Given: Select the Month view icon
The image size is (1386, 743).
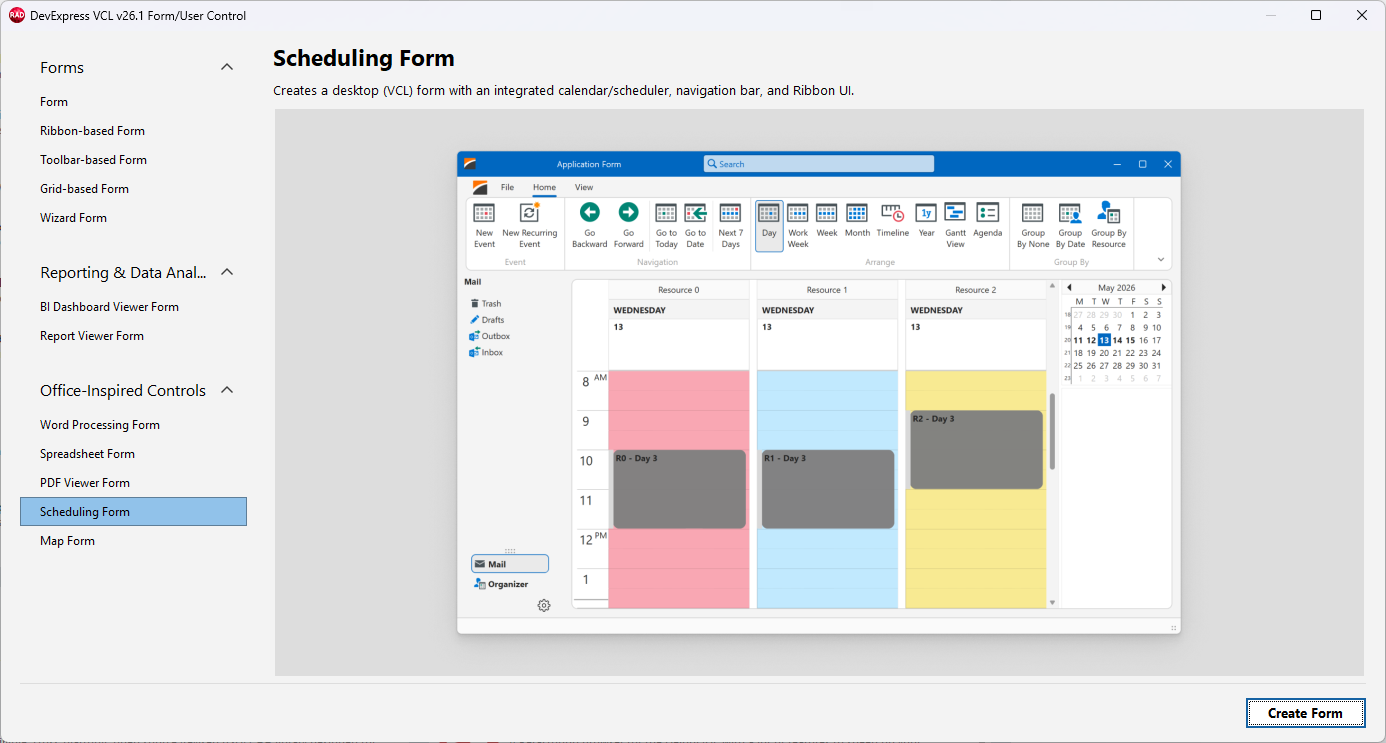Looking at the screenshot, I should [857, 213].
